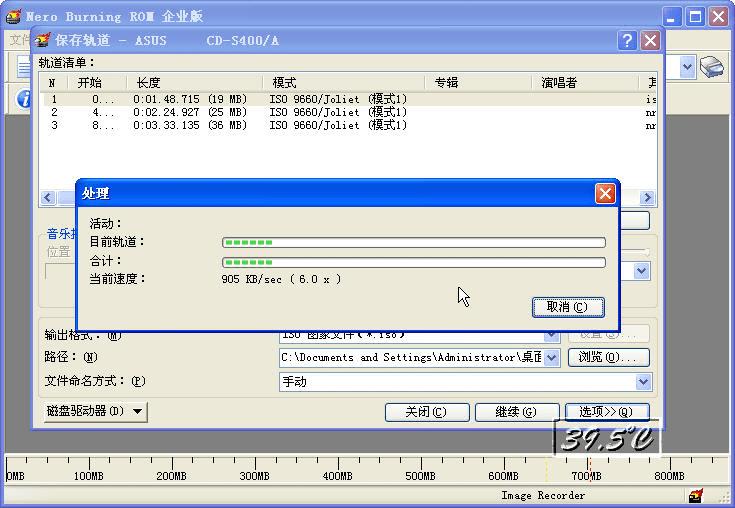The image size is (735, 508).
Task: Click the 长度 column header
Action: (x=194, y=83)
